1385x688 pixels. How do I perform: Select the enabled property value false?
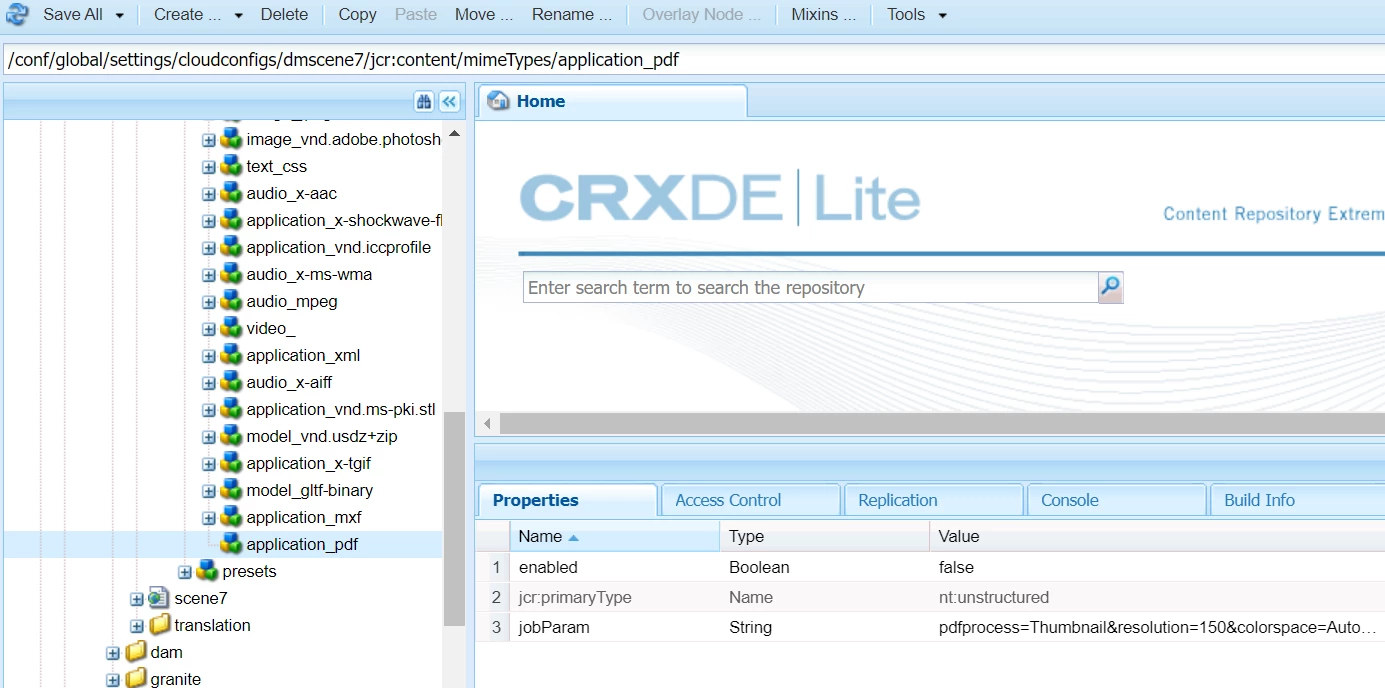pyautogui.click(x=956, y=567)
